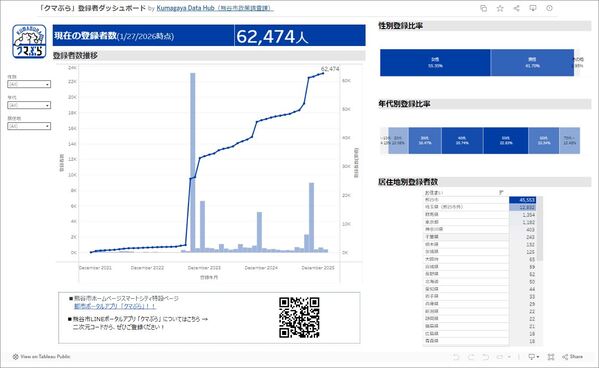
Task: Open the device preview/download menu at bottom
Action: [x=533, y=357]
